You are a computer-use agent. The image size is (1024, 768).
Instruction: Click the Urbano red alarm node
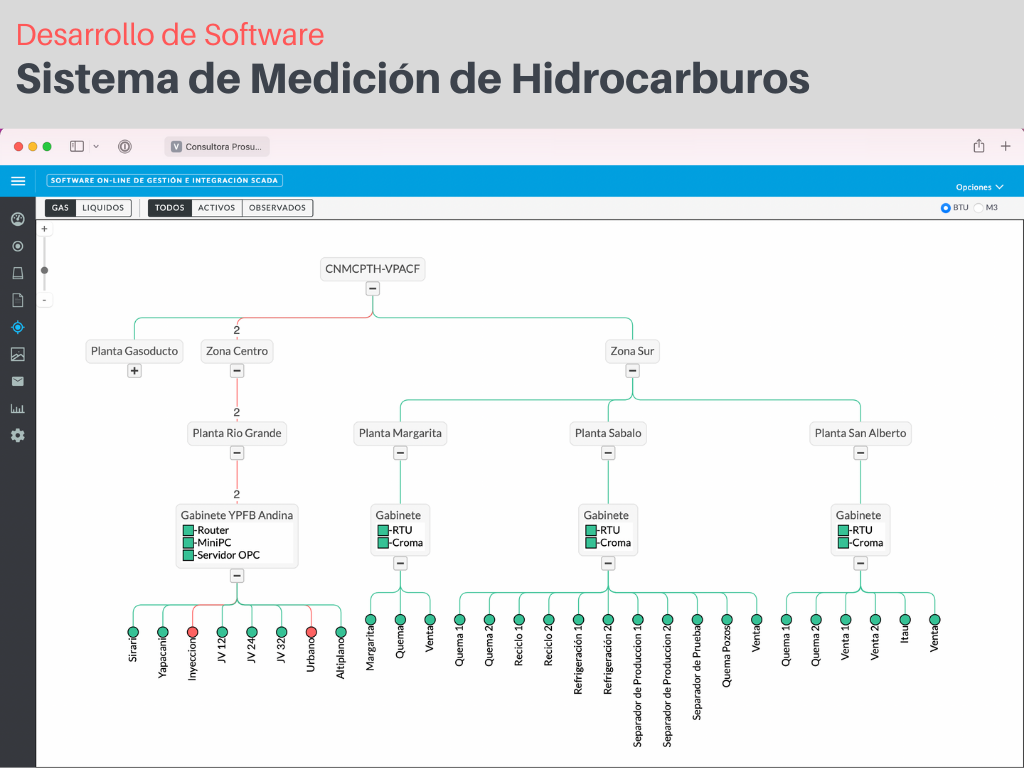(x=311, y=632)
